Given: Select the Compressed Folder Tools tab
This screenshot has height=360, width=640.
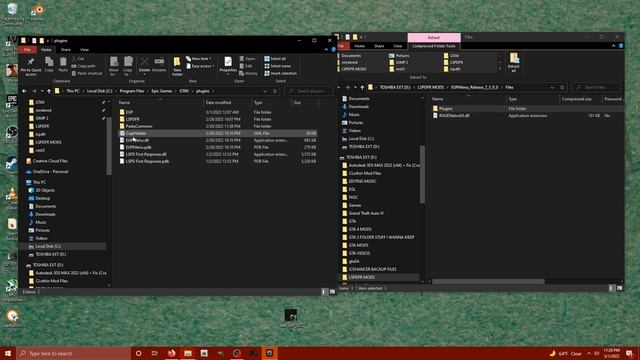Looking at the screenshot, I should point(433,46).
